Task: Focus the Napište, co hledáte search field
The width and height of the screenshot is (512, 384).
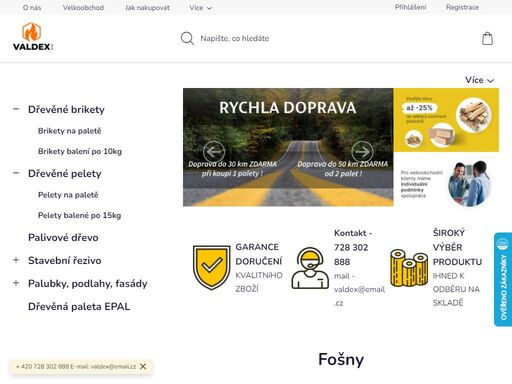Action: (x=235, y=38)
